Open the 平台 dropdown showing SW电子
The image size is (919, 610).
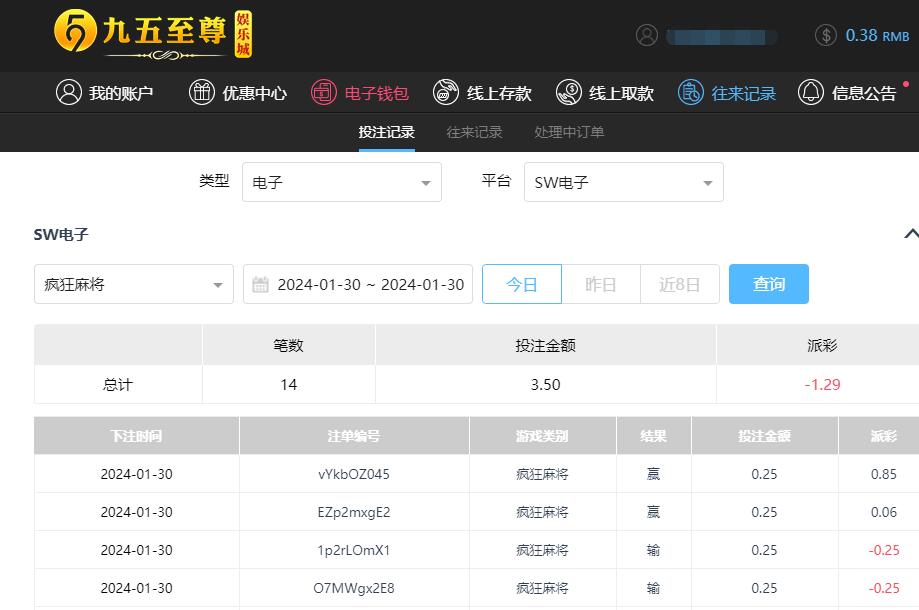pyautogui.click(x=624, y=182)
